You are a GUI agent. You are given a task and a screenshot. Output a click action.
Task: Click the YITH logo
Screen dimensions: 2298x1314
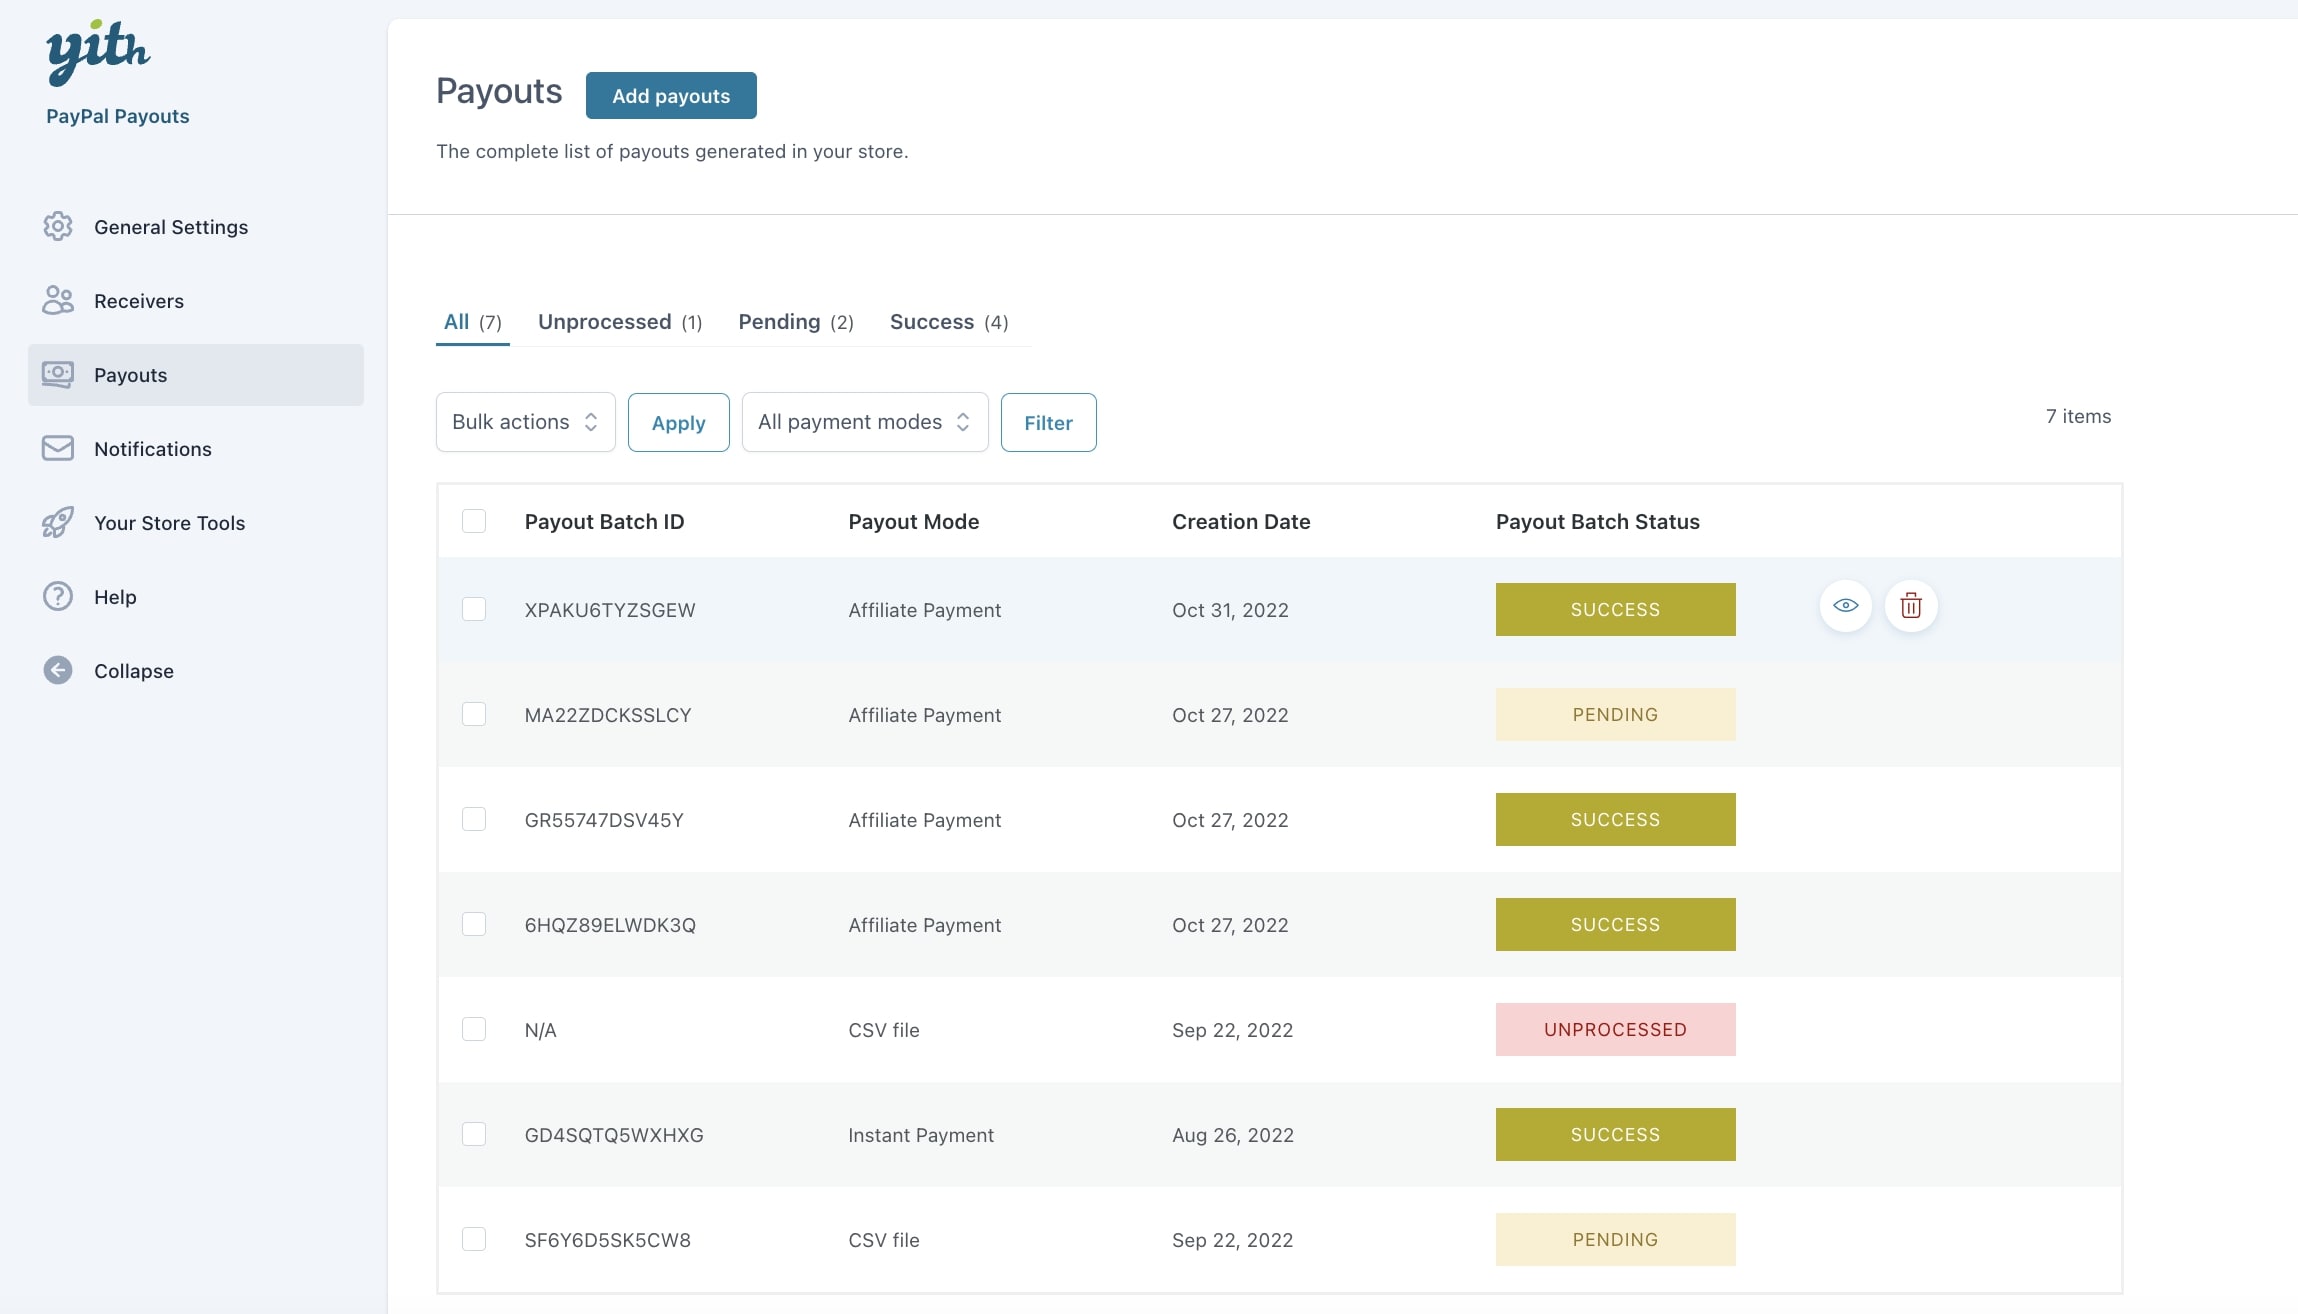pyautogui.click(x=98, y=52)
